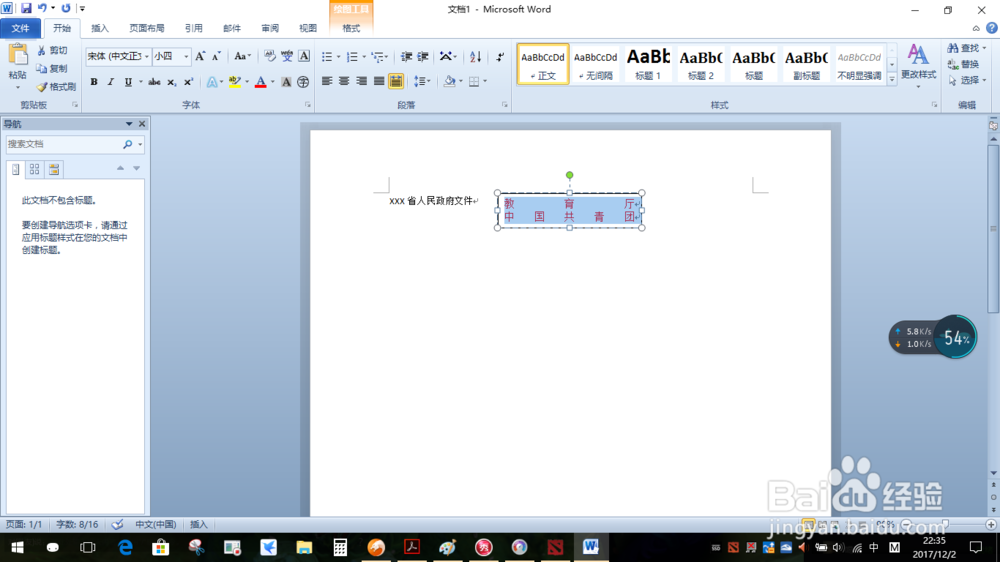Open multilevel list button
The height and width of the screenshot is (562, 1000).
tap(378, 57)
